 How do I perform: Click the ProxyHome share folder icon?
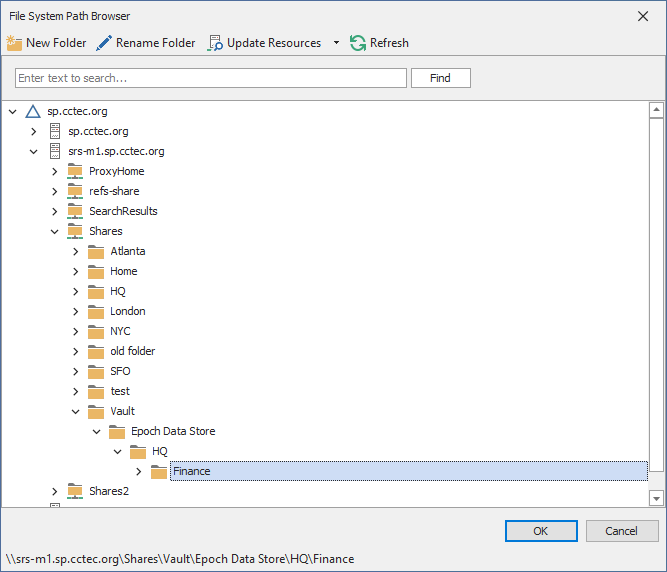point(75,171)
